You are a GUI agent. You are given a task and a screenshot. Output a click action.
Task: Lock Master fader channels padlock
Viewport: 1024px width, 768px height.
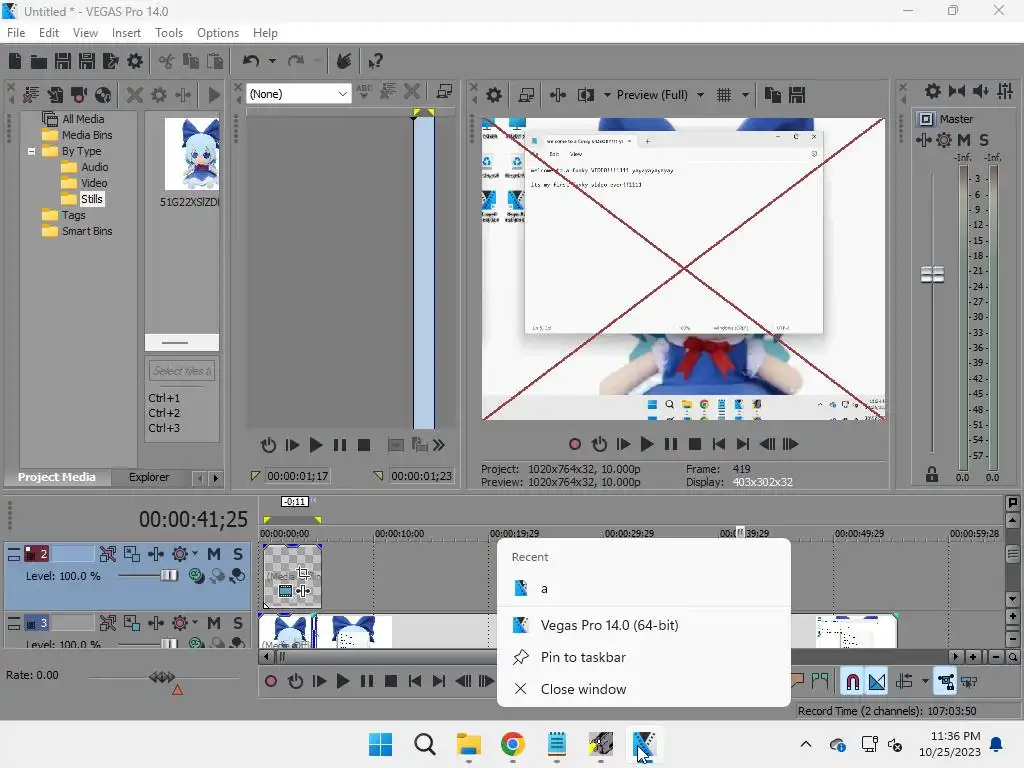pyautogui.click(x=932, y=475)
